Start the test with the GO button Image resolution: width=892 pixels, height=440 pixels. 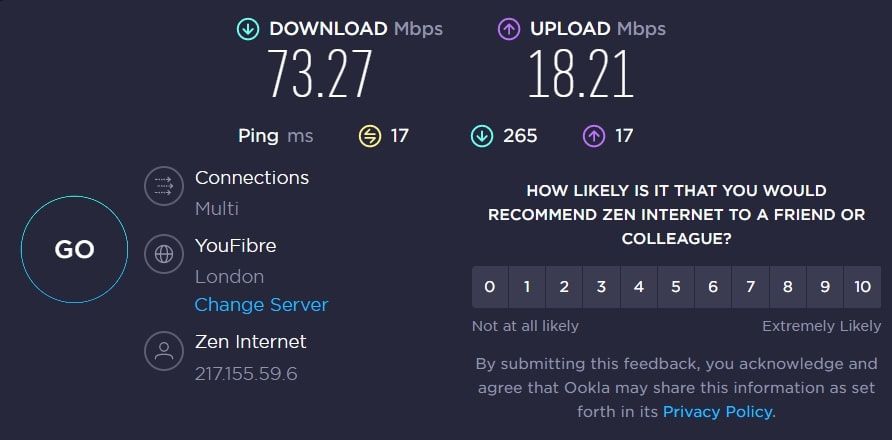(x=75, y=249)
